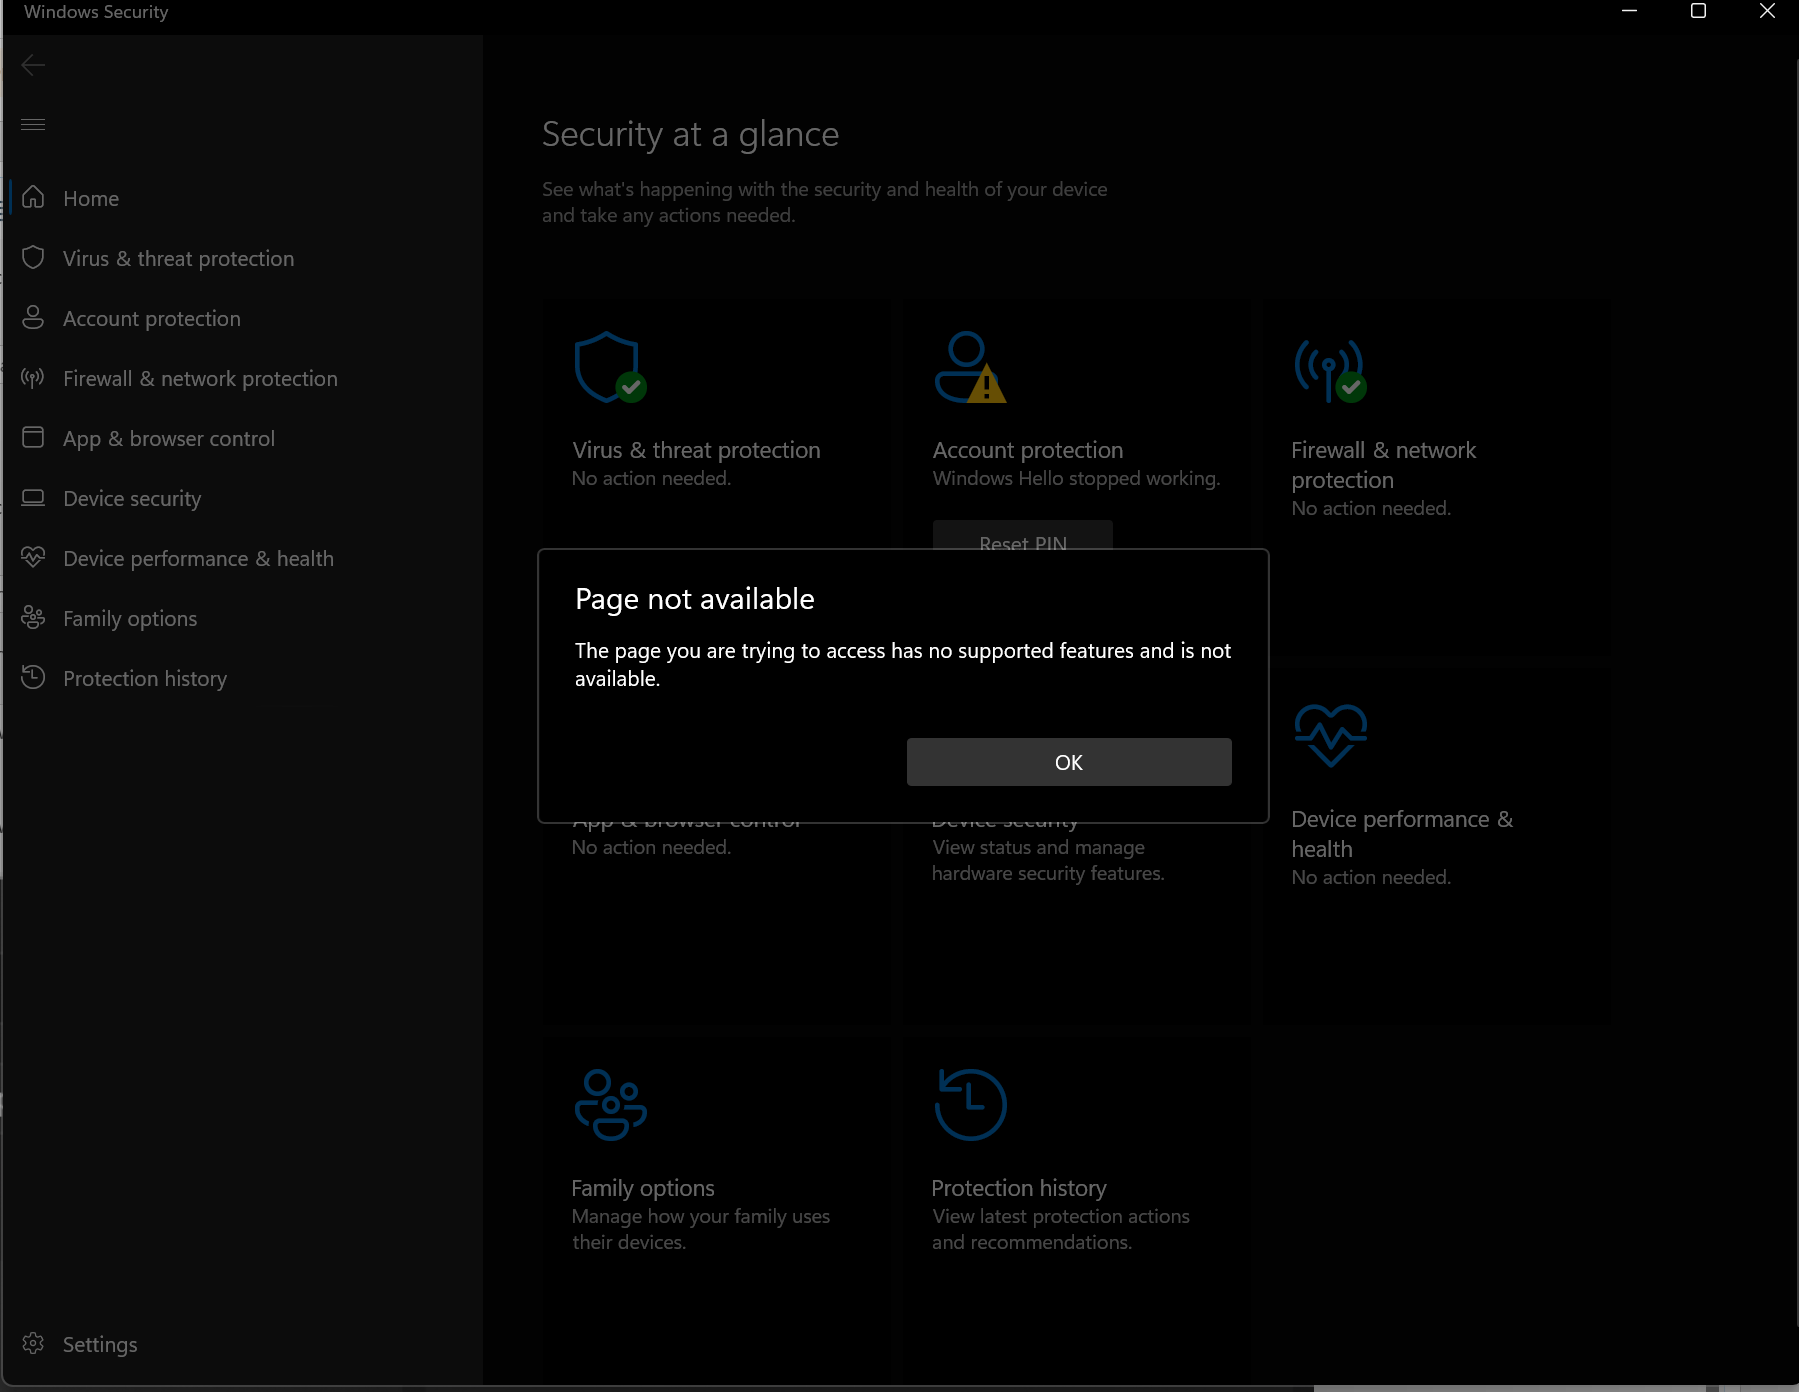1799x1392 pixels.
Task: Minimize the Windows Security window
Action: point(1629,11)
